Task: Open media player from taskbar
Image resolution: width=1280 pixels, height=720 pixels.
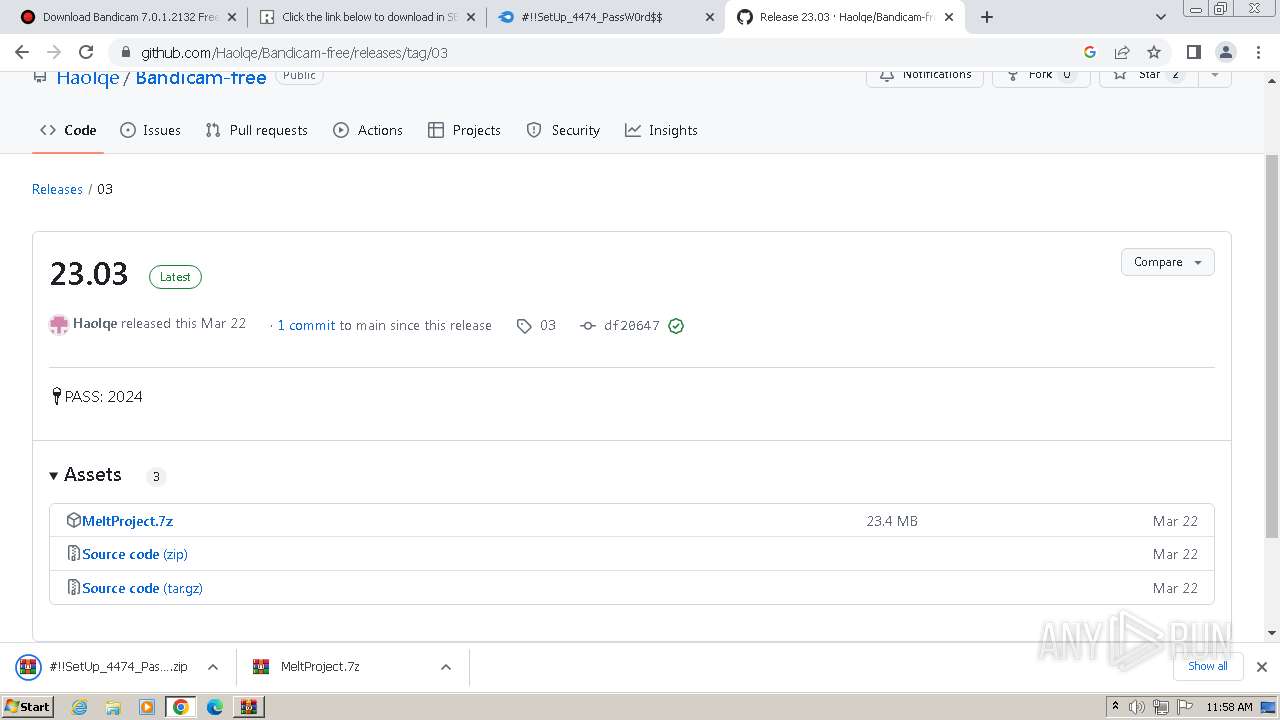Action: 147,707
